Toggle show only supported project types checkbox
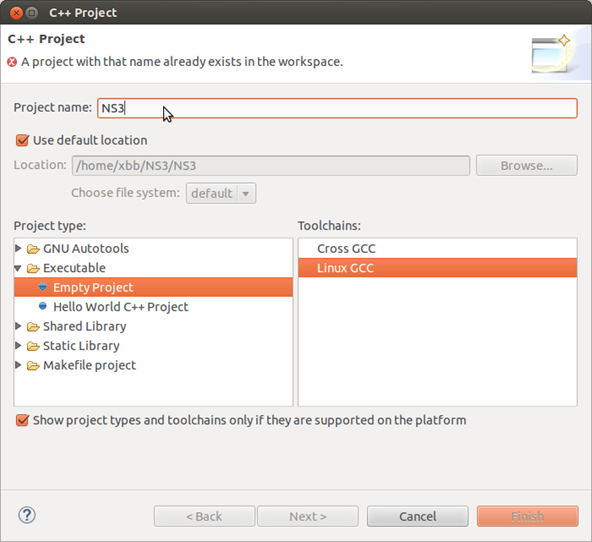 (x=22, y=420)
